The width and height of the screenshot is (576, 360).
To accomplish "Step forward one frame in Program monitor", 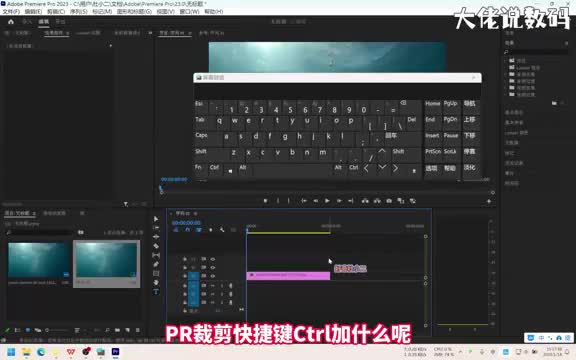I will (x=339, y=201).
